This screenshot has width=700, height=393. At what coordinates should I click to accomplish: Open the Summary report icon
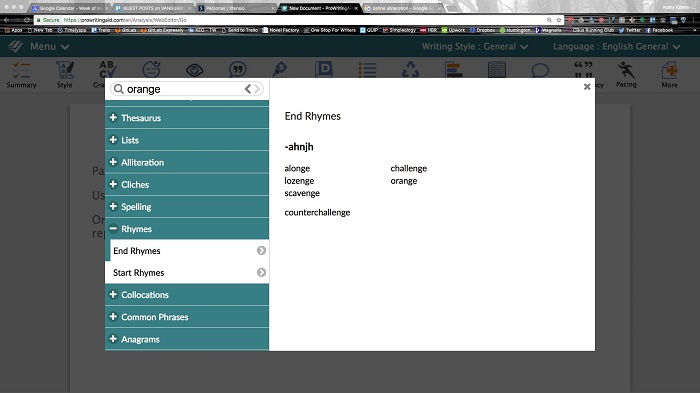pos(21,75)
